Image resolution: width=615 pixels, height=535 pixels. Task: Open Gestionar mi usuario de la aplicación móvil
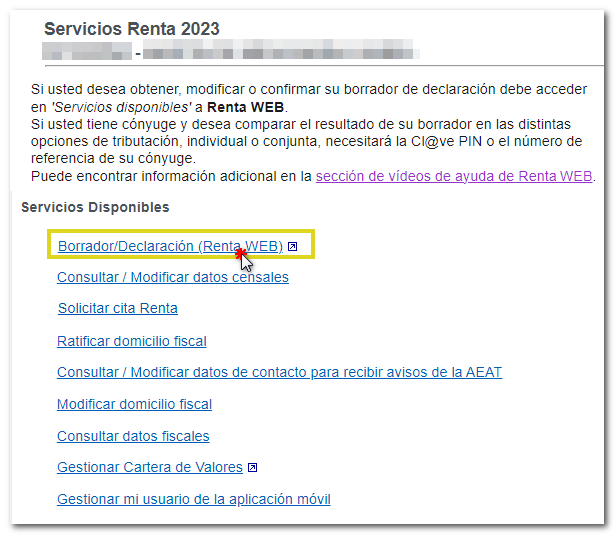pos(193,499)
